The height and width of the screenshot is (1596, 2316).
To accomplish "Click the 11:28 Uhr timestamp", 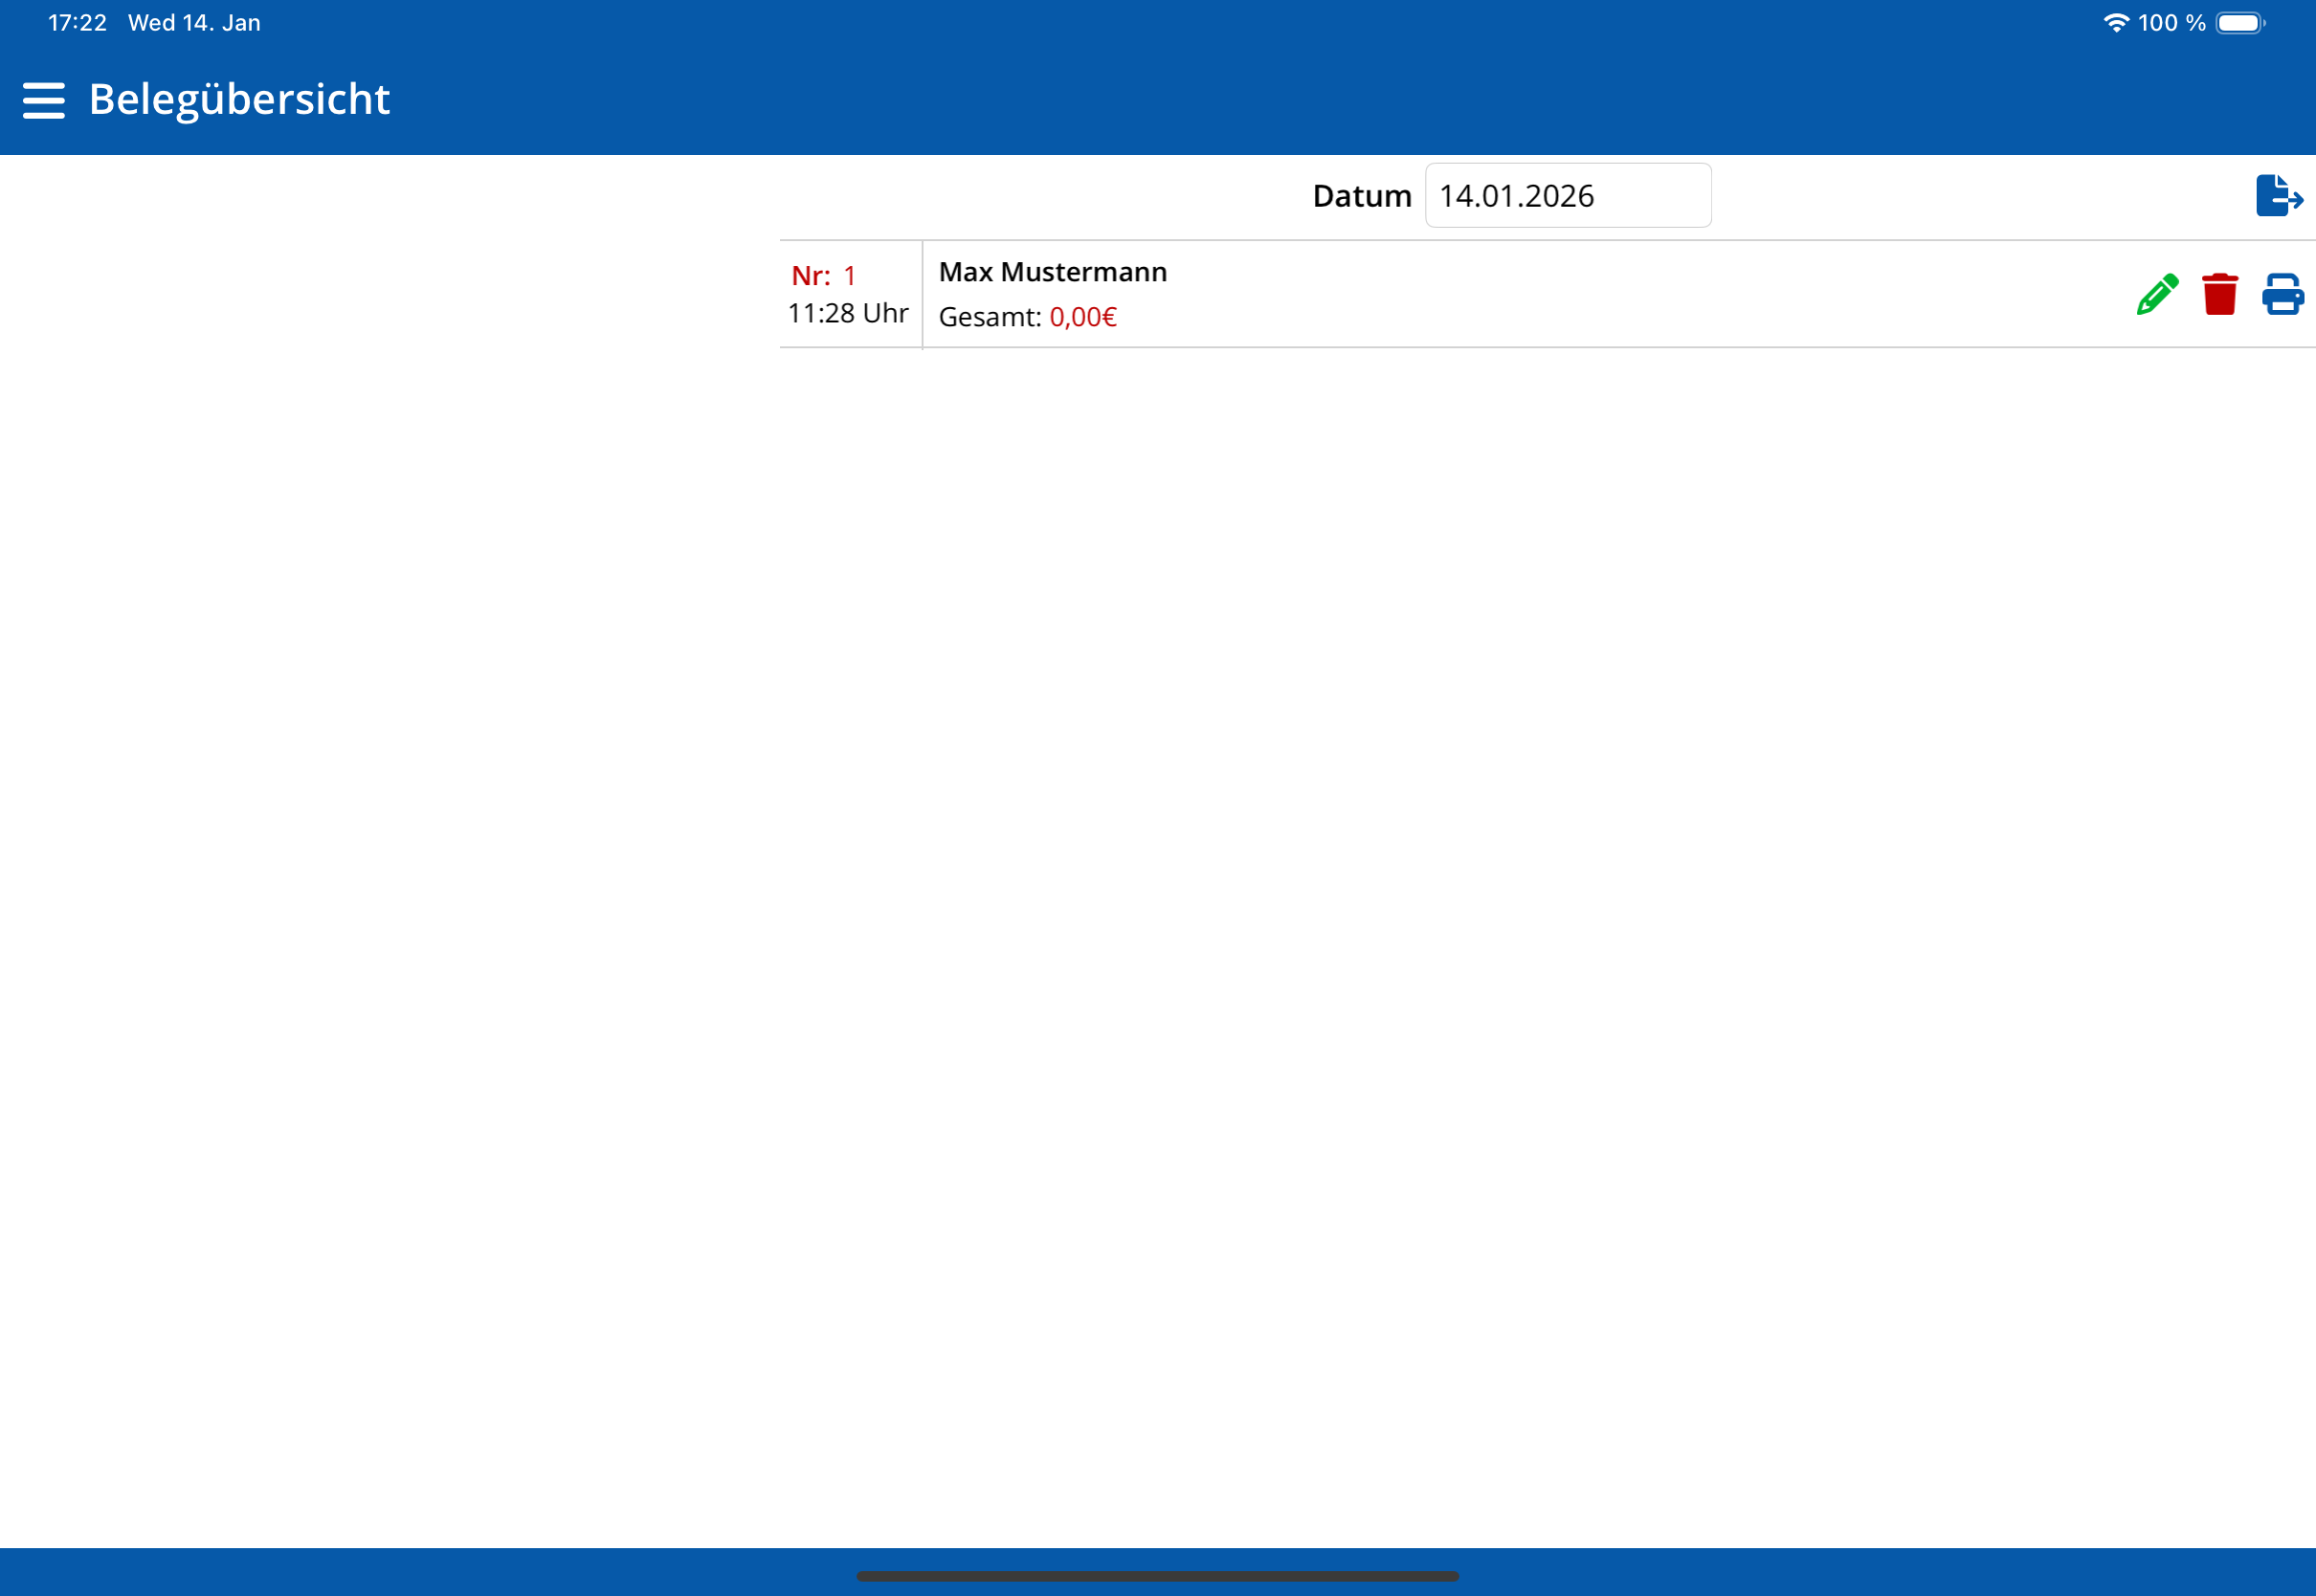I will (x=848, y=314).
